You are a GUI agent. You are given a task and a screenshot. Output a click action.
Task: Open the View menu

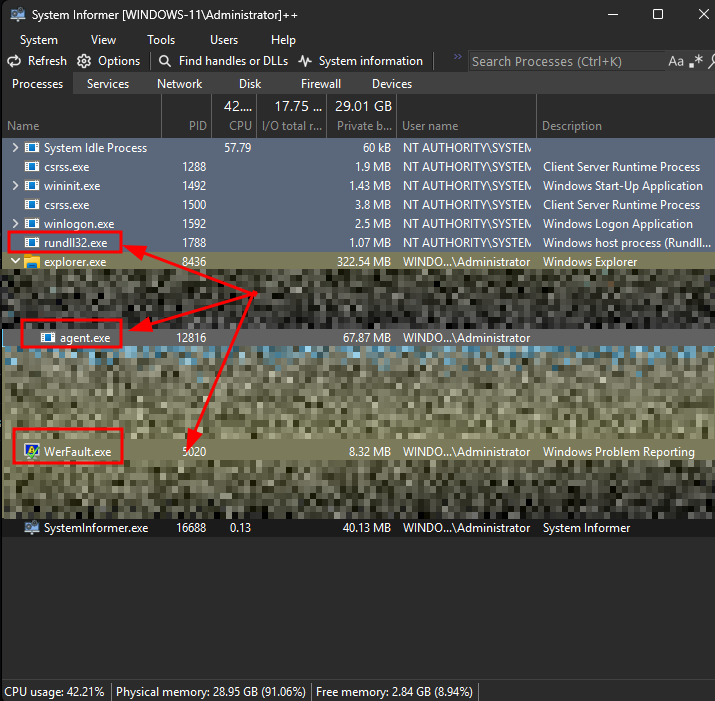coord(104,40)
